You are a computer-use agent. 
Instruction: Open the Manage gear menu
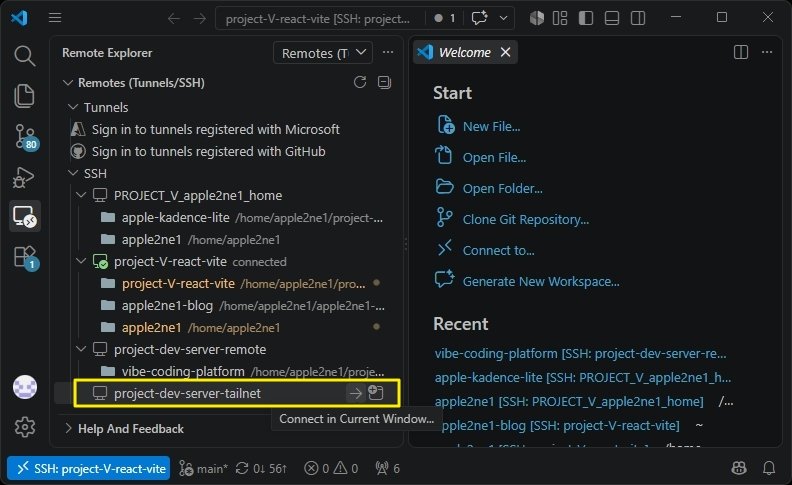(25, 427)
